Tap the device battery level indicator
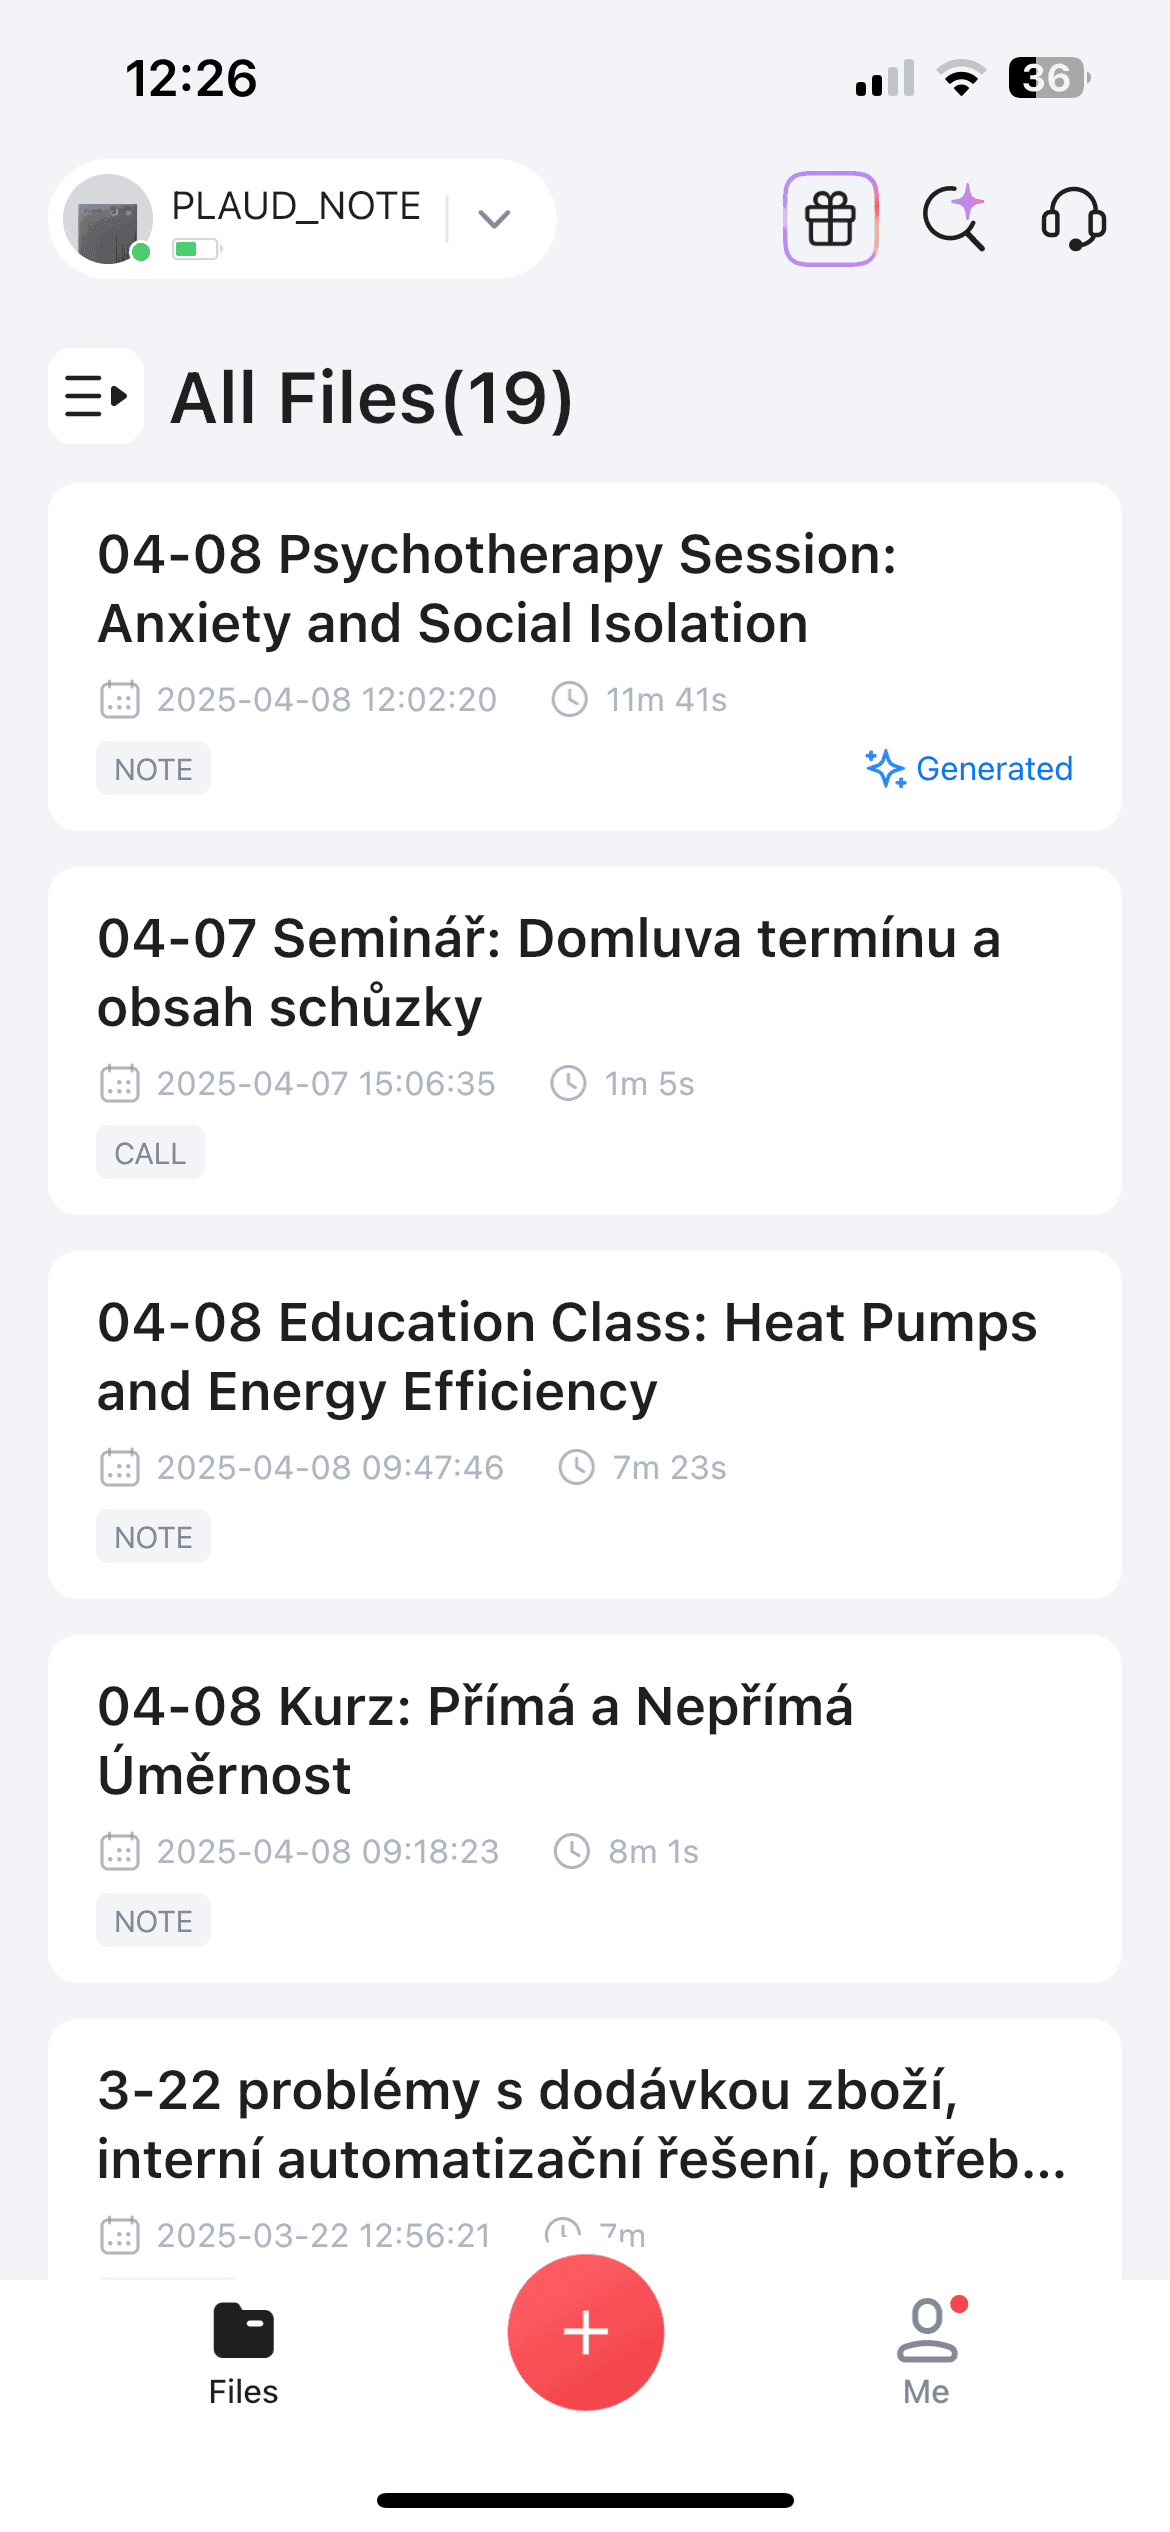The width and height of the screenshot is (1170, 2532). (x=196, y=249)
